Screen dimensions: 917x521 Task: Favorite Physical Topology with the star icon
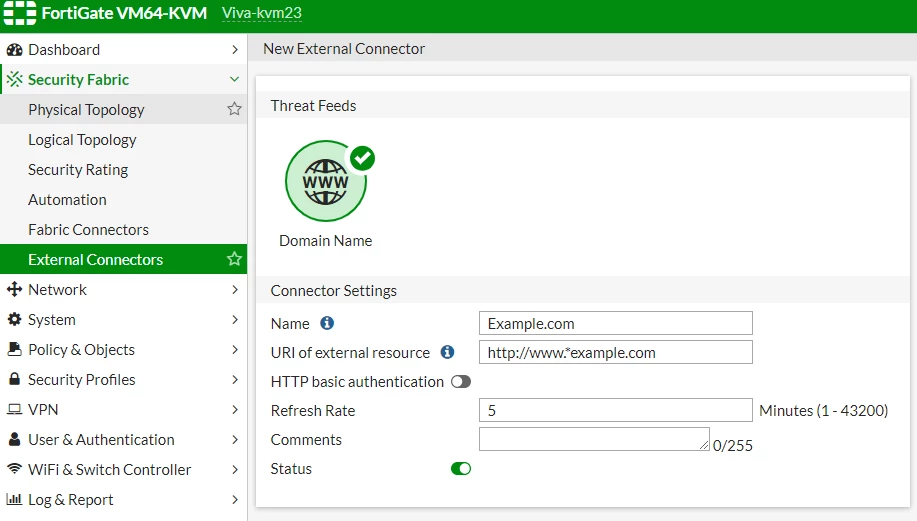coord(235,109)
